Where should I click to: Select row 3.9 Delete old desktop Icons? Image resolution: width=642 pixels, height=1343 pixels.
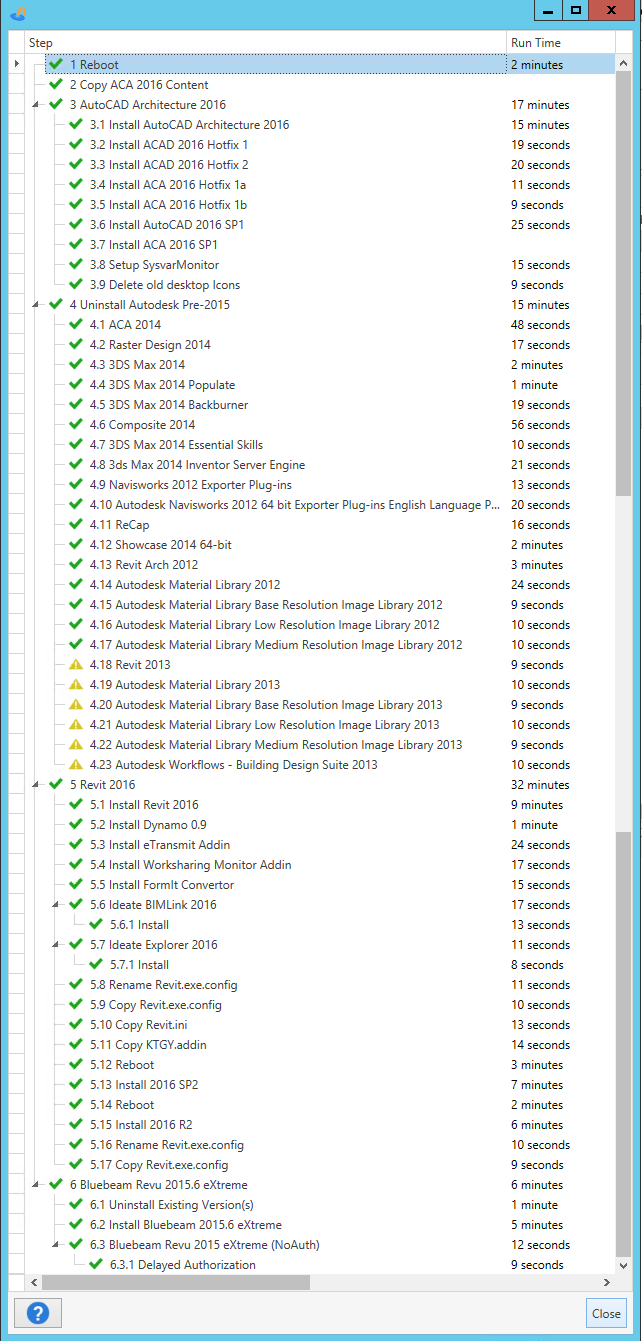point(320,285)
